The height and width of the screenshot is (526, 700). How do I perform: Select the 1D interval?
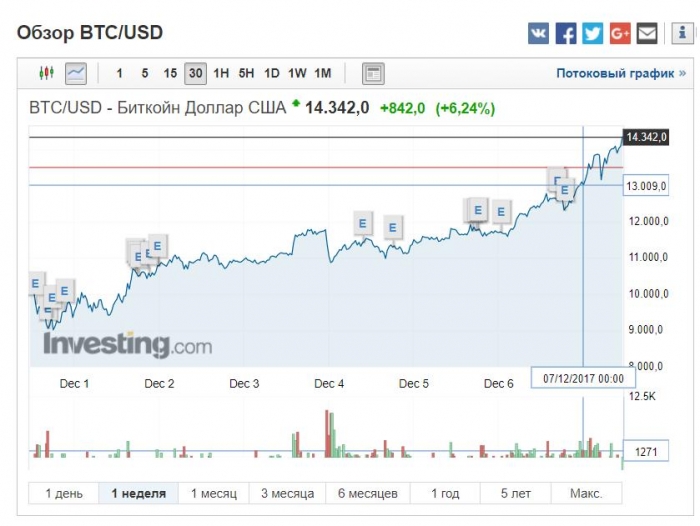(271, 73)
